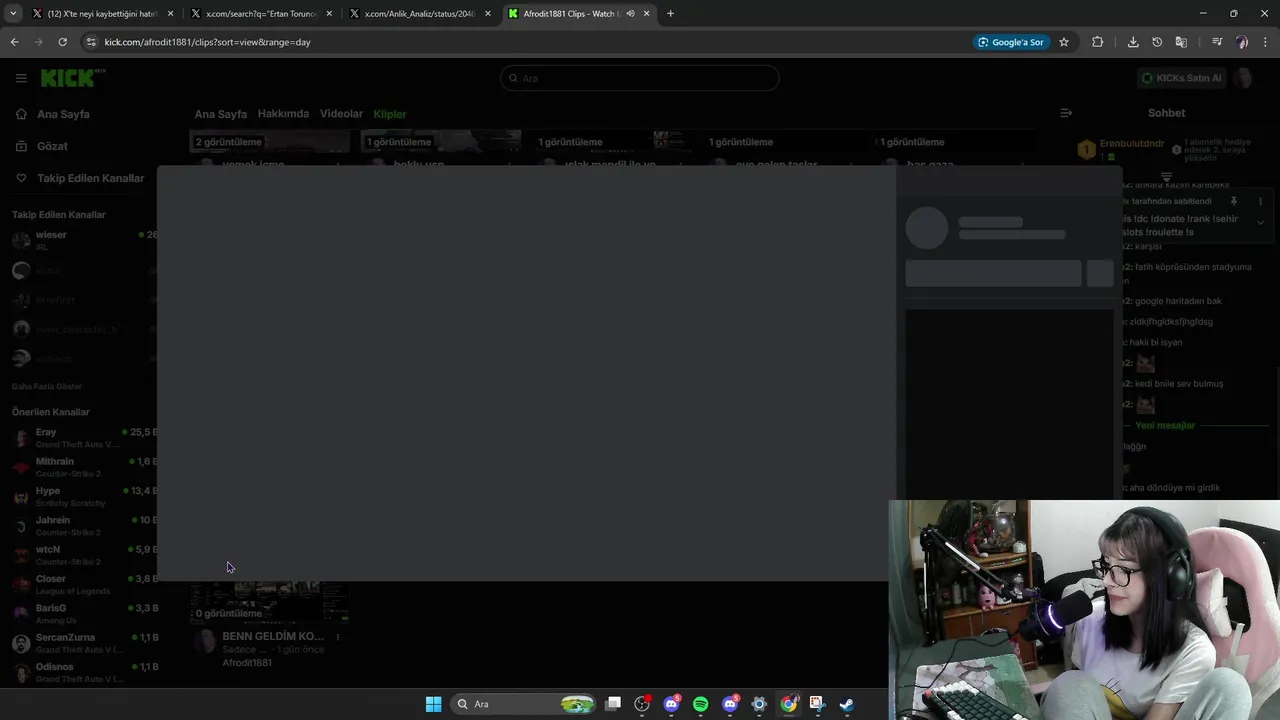The width and height of the screenshot is (1280, 720).
Task: Click the Windows taskbar search box
Action: click(525, 704)
